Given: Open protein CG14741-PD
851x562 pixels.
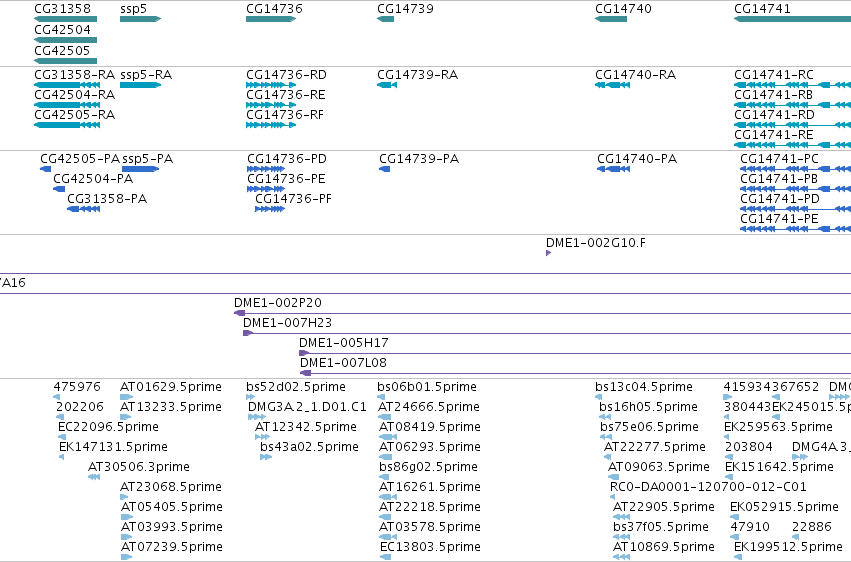Looking at the screenshot, I should [796, 209].
